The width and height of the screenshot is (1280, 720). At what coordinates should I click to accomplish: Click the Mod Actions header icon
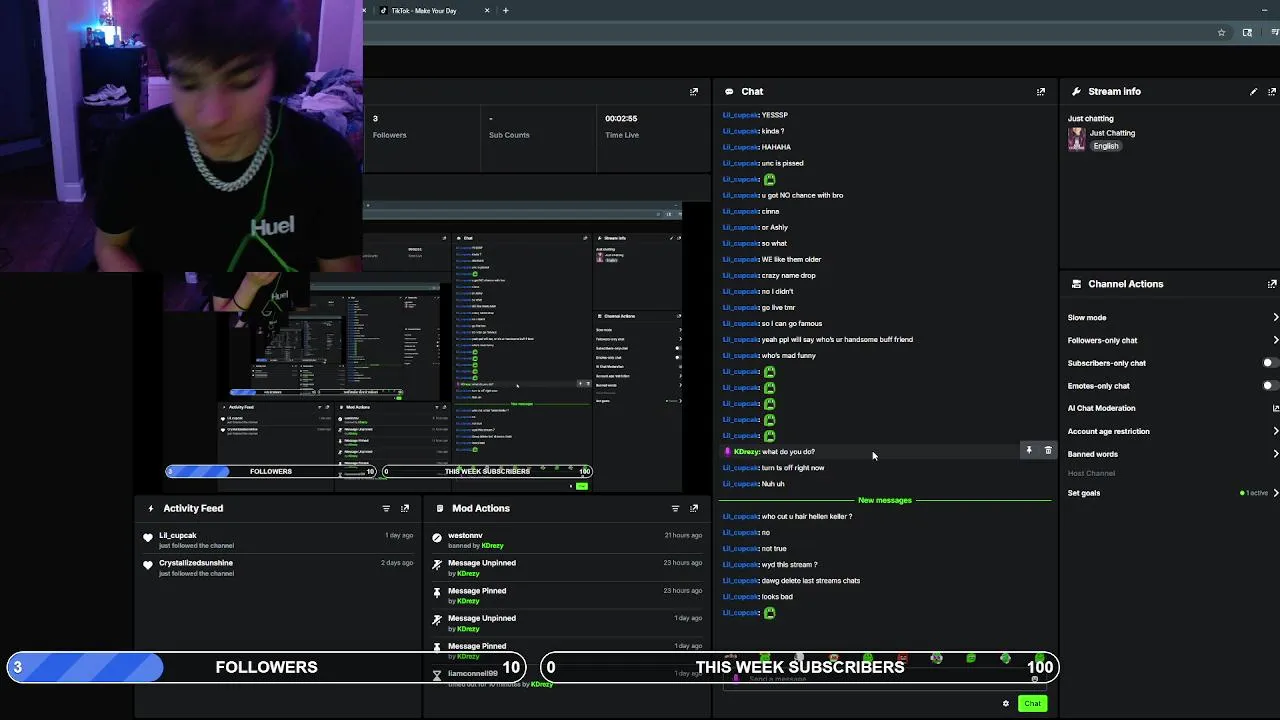pyautogui.click(x=440, y=508)
